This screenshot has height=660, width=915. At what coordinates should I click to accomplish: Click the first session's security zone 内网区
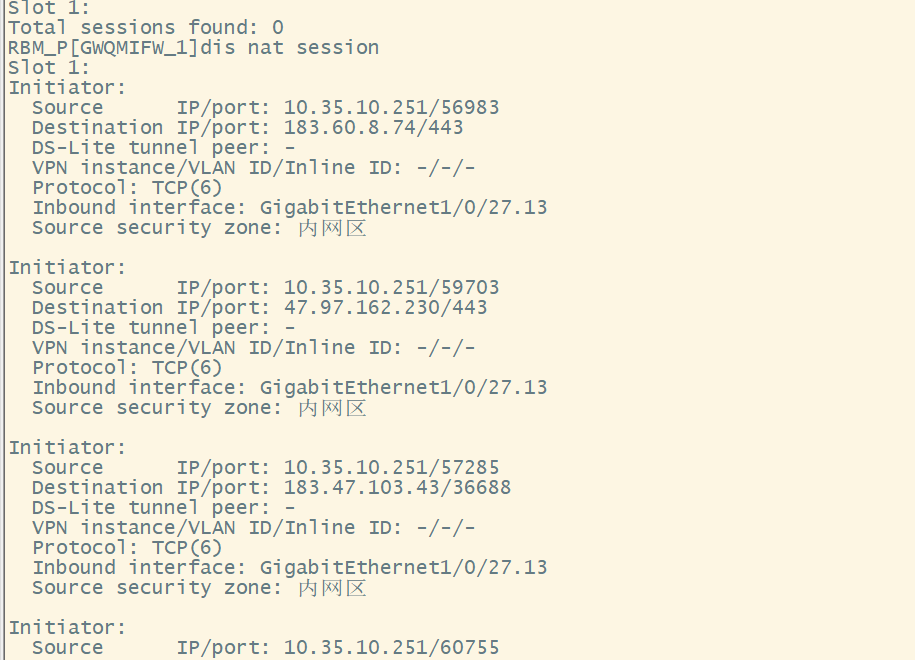332,228
